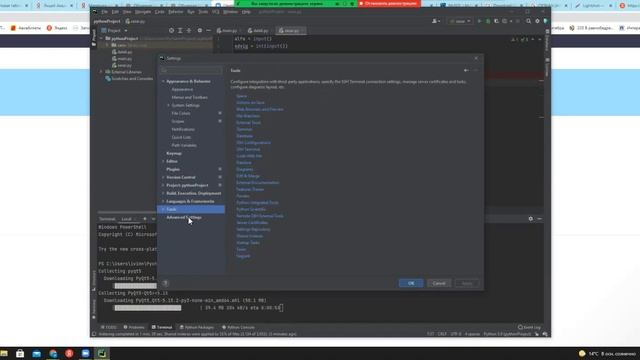This screenshot has width=640, height=360.
Task: Click read-only lock icon in status bar
Action: click(x=537, y=334)
